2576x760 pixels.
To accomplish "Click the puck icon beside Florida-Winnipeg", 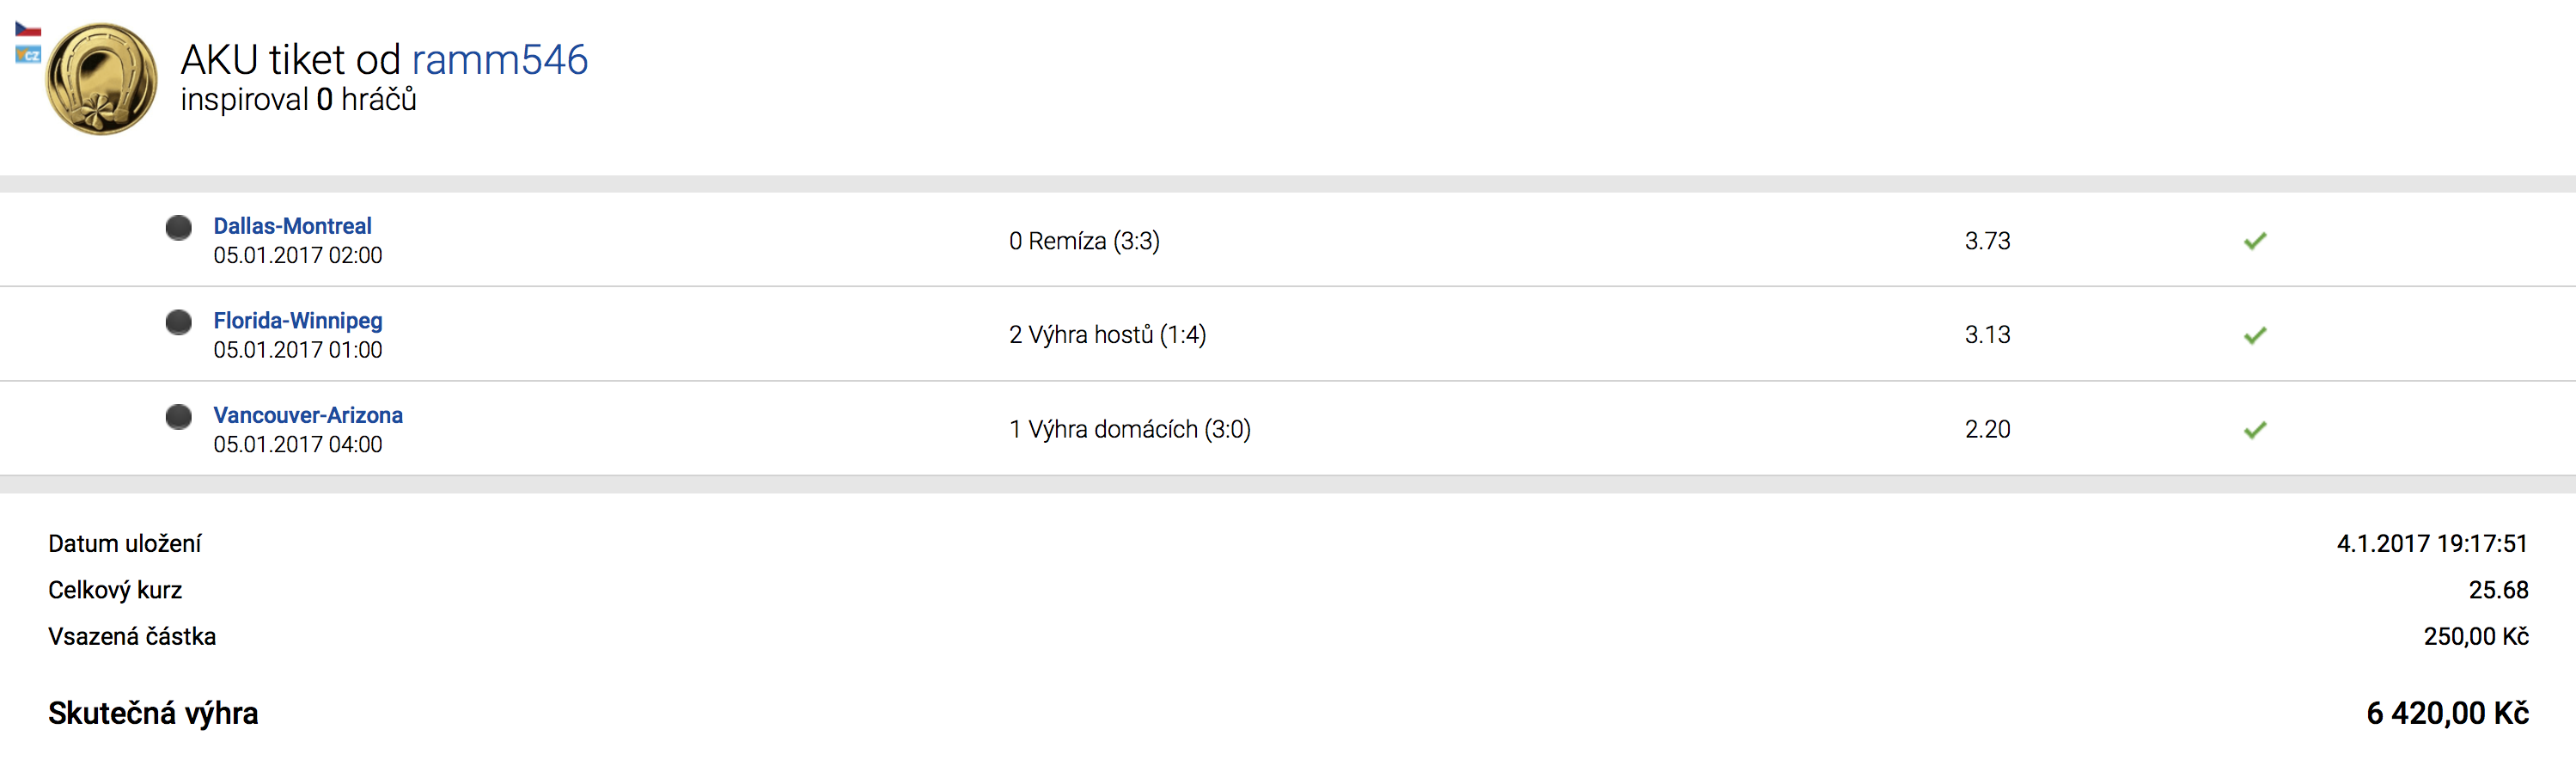I will coord(179,322).
